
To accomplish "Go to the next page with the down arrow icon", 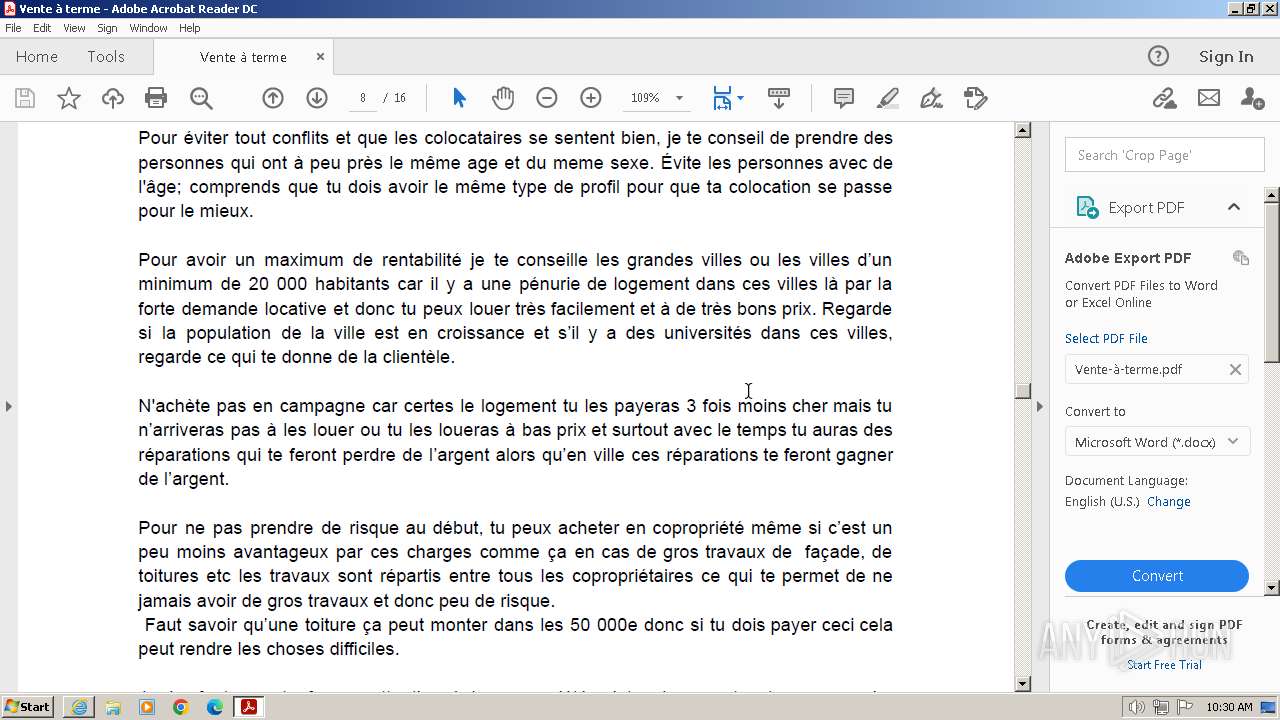I will (x=317, y=98).
